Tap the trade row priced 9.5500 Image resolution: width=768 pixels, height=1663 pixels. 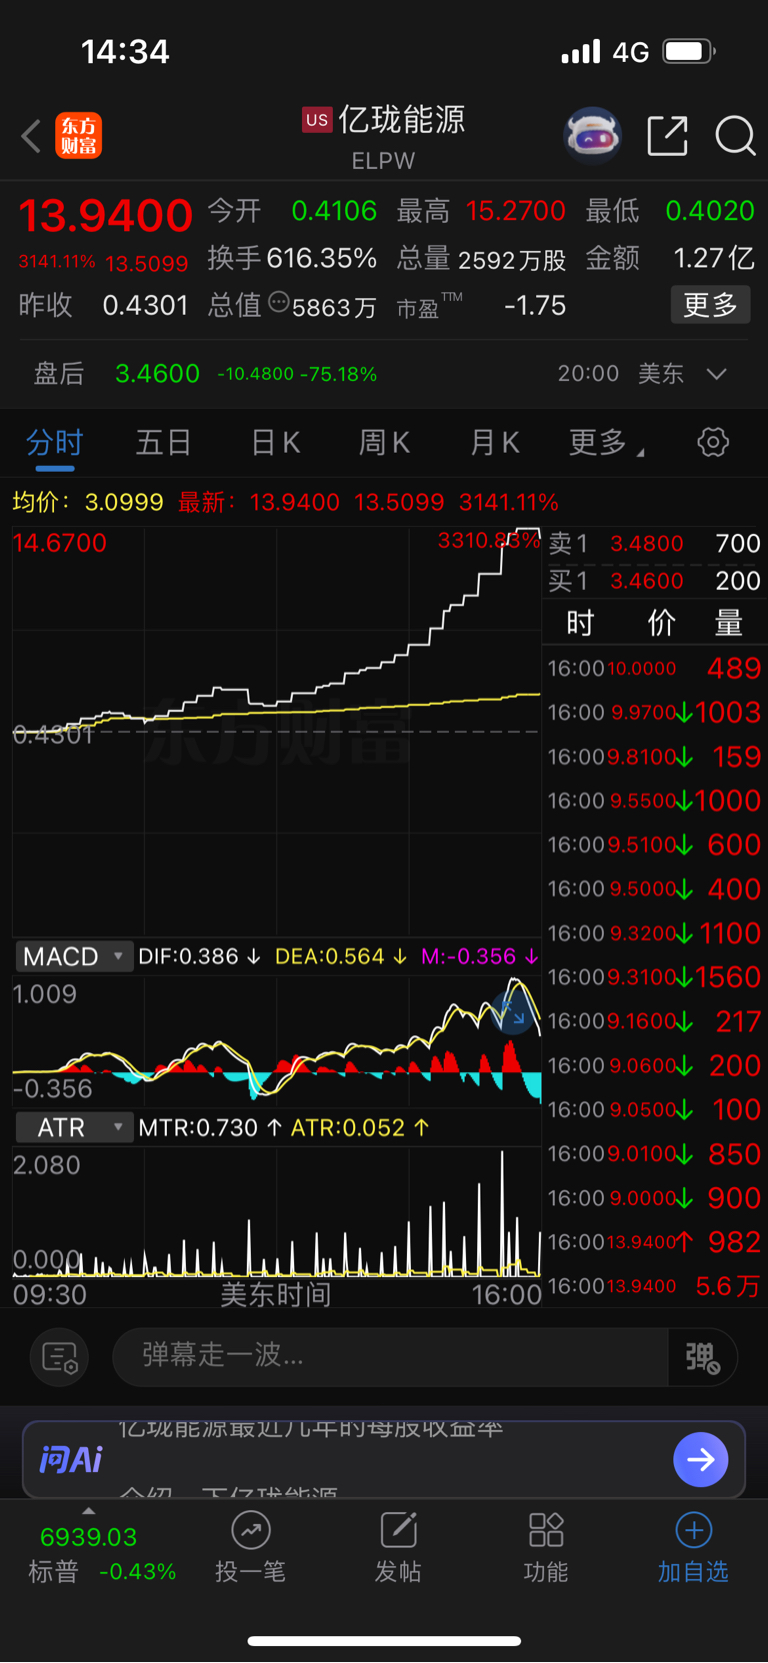655,801
